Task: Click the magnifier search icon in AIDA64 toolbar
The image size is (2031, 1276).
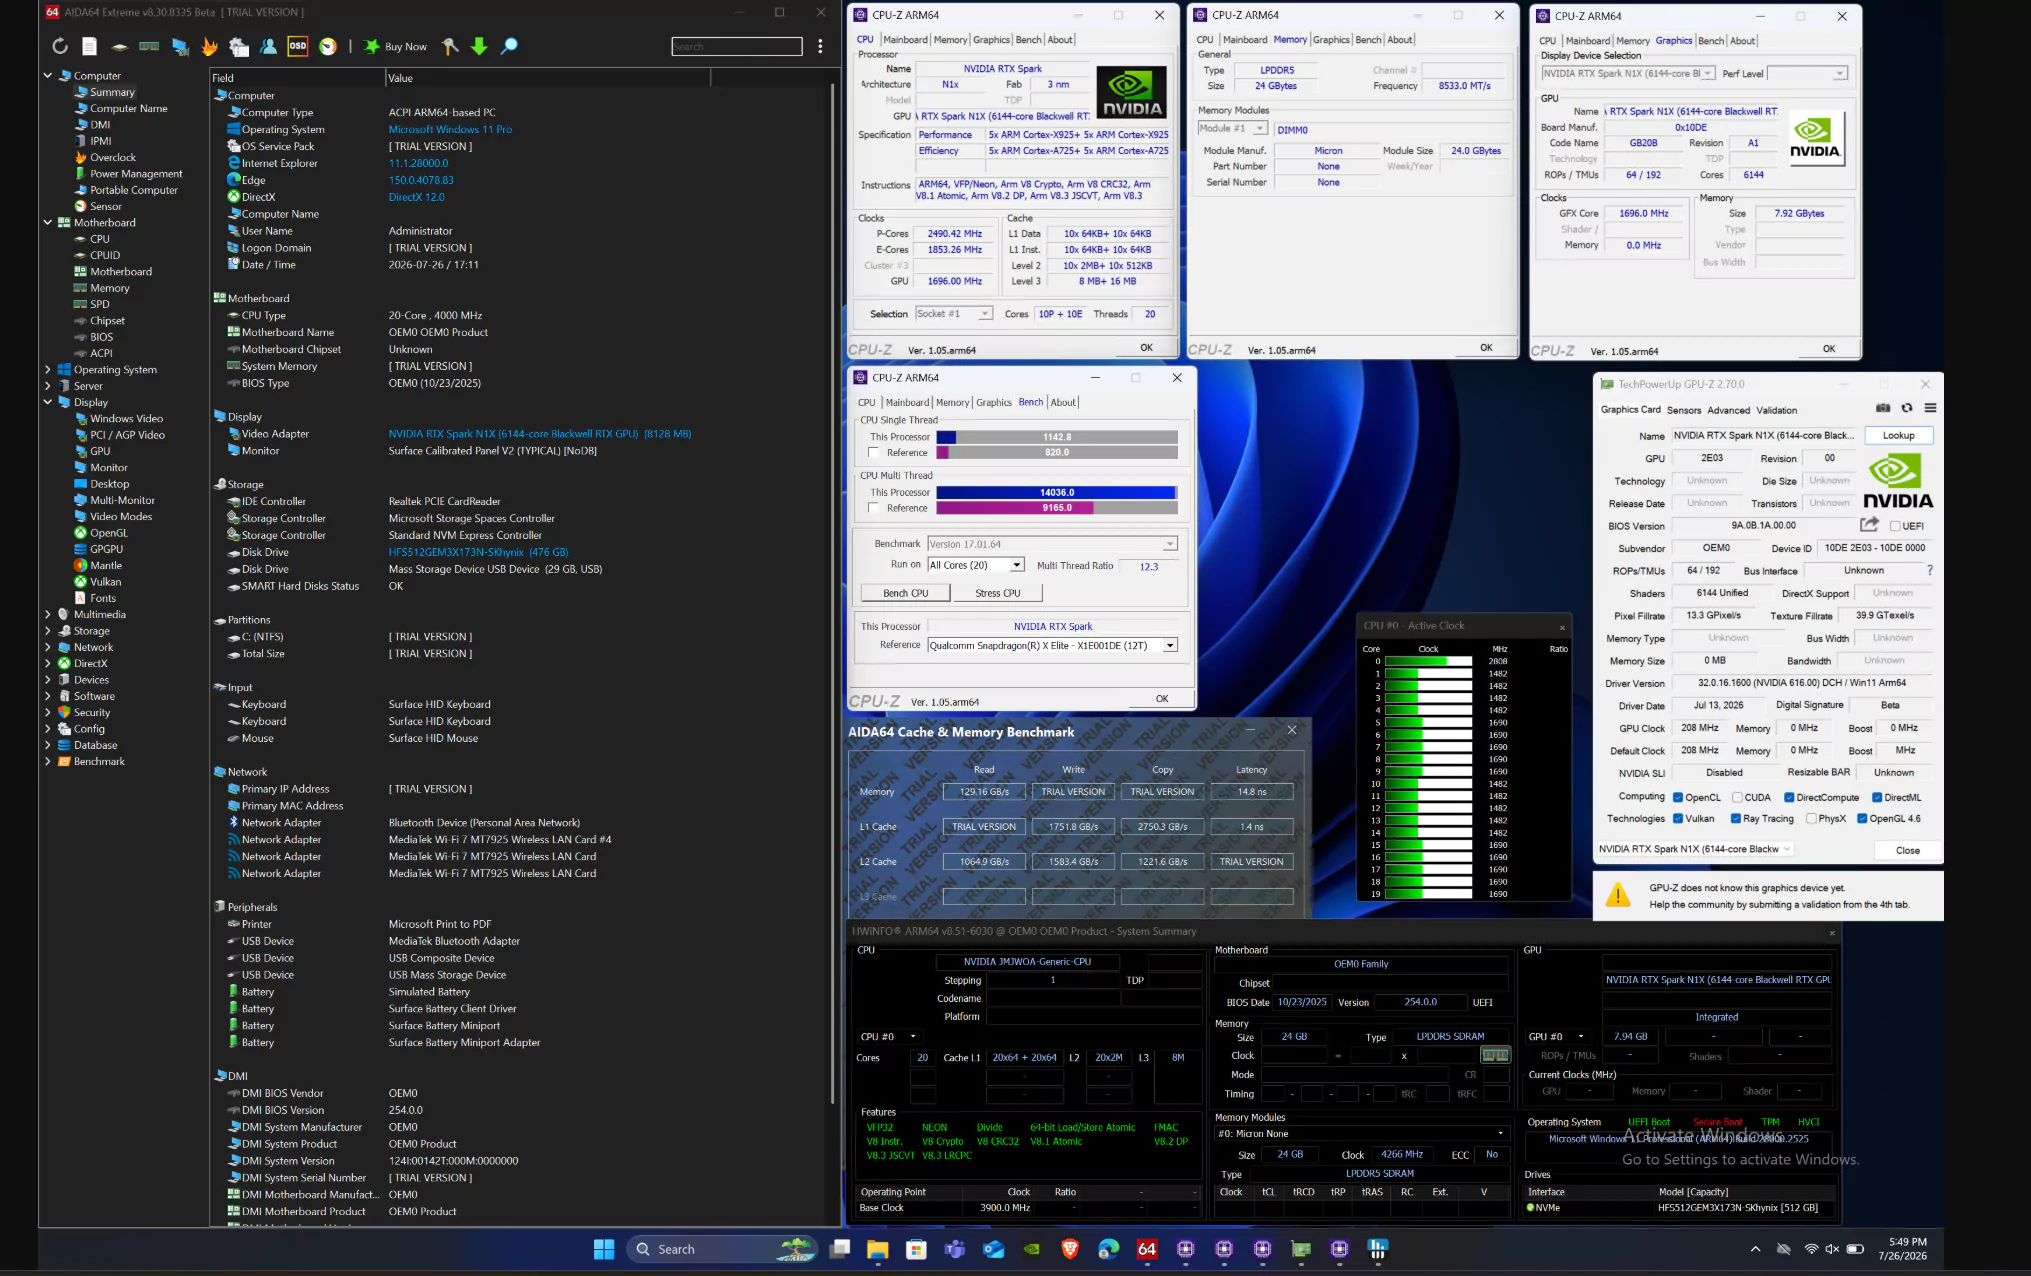Action: coord(509,46)
